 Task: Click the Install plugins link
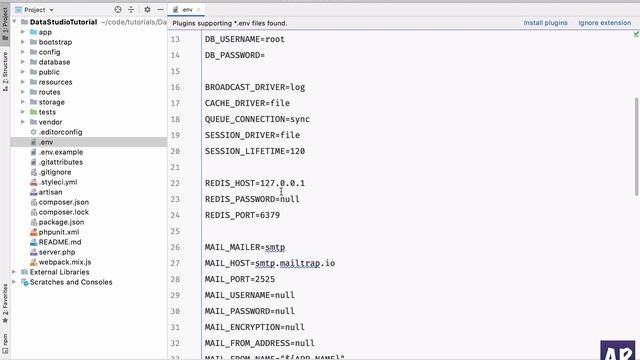click(545, 23)
